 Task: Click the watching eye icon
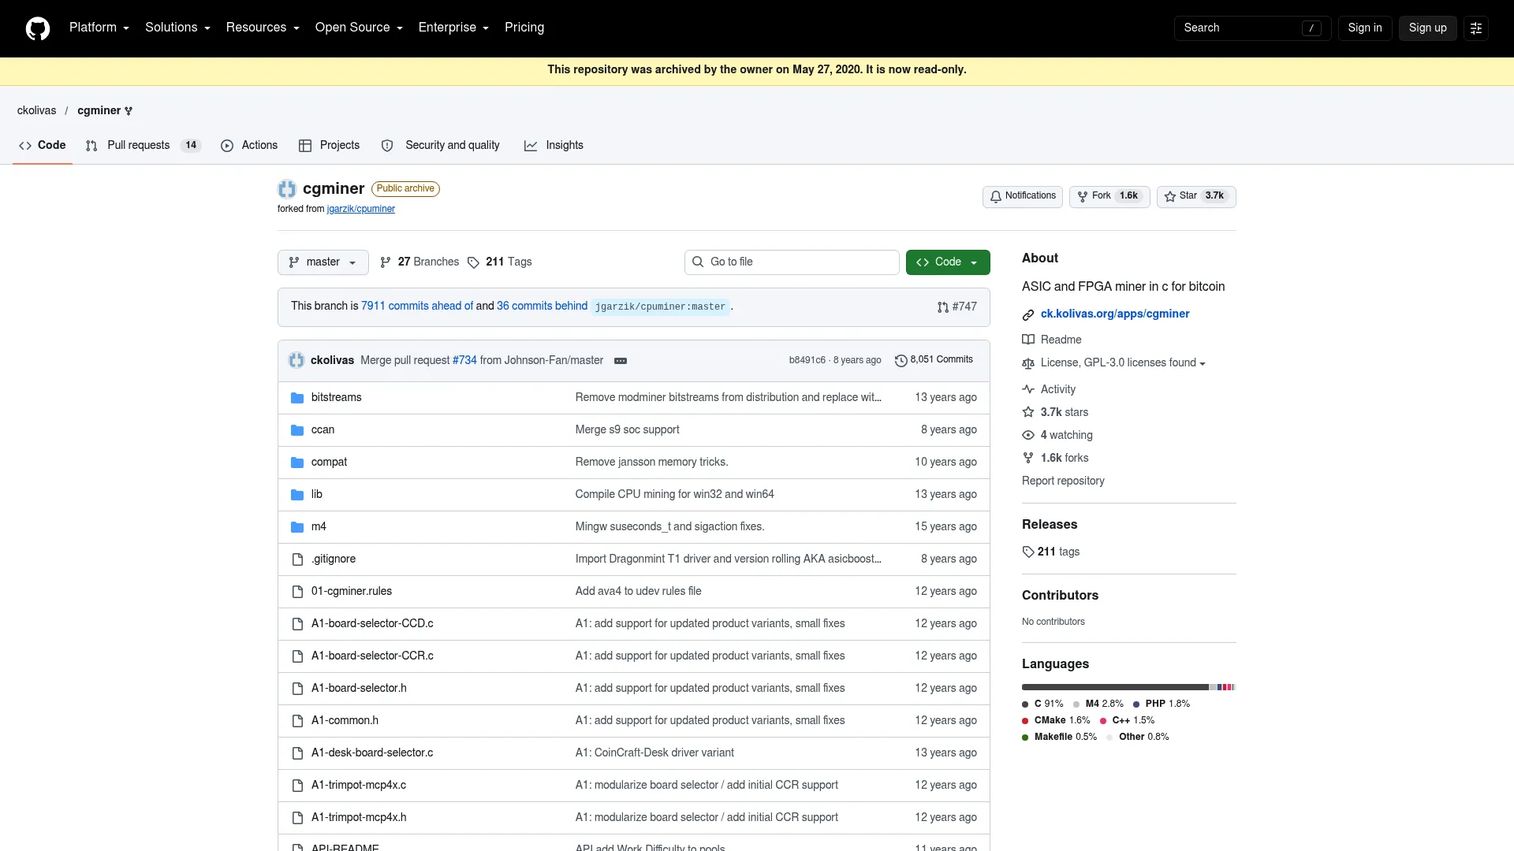pos(1028,435)
